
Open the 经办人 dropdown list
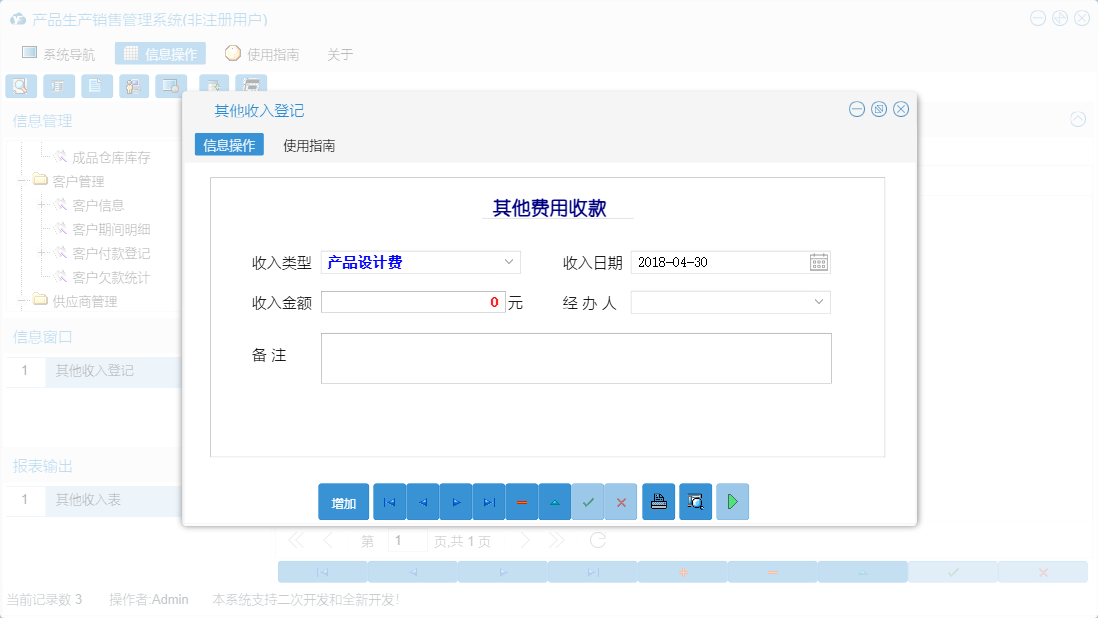click(820, 302)
